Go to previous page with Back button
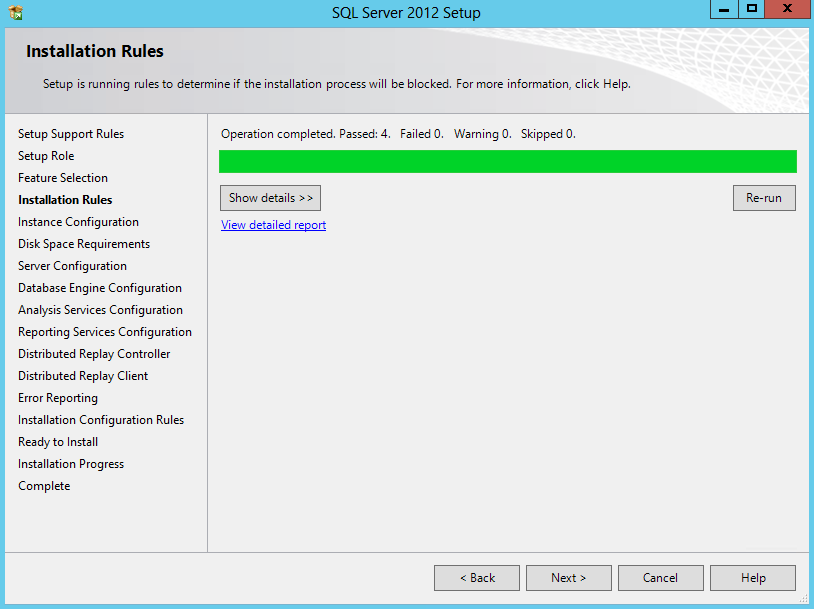Viewport: 814px width, 609px height. 477,578
